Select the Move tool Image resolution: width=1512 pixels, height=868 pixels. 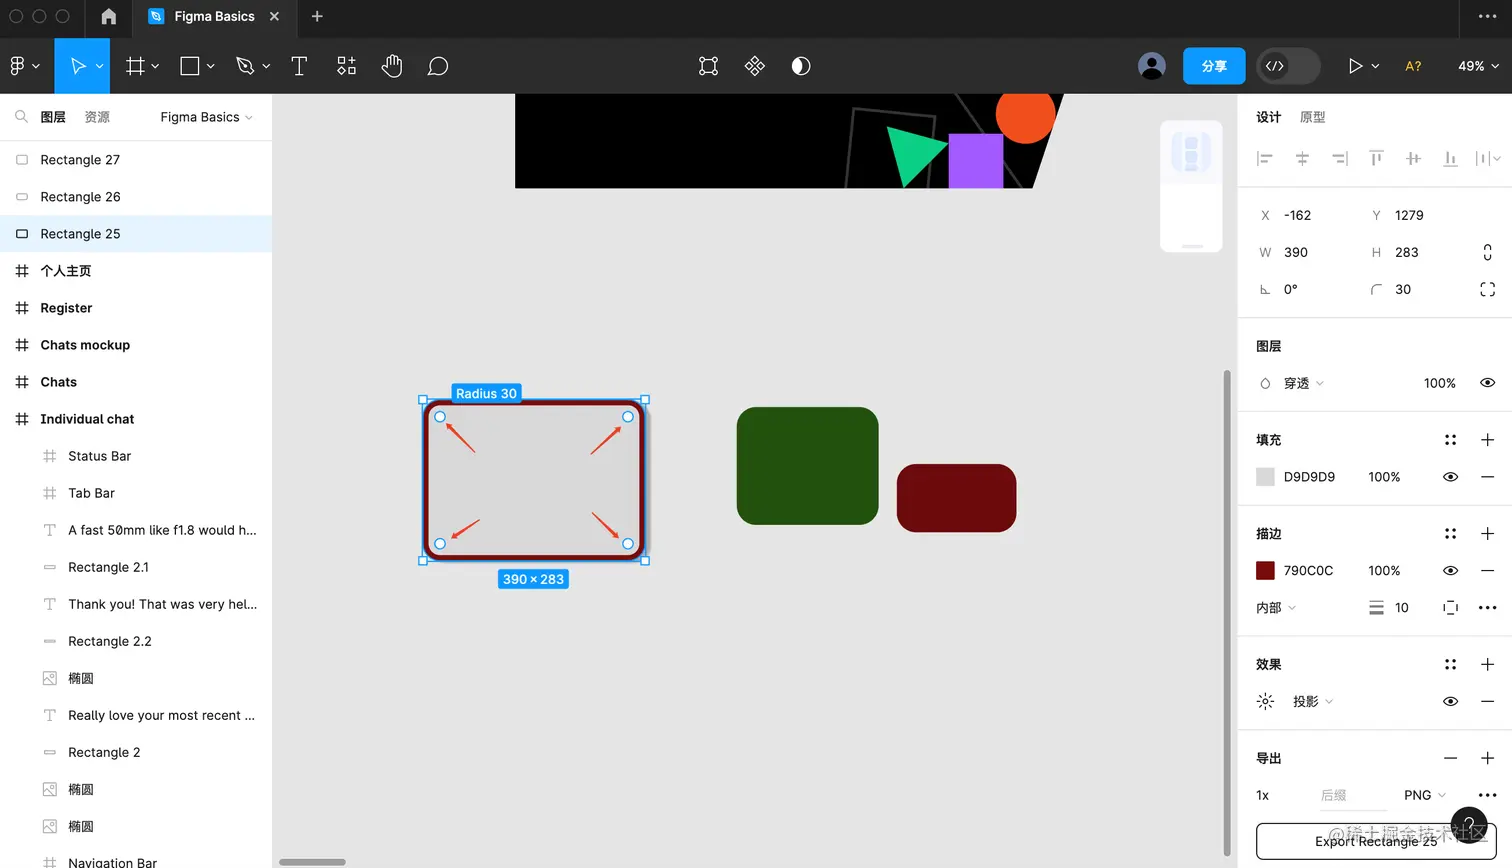coord(77,66)
